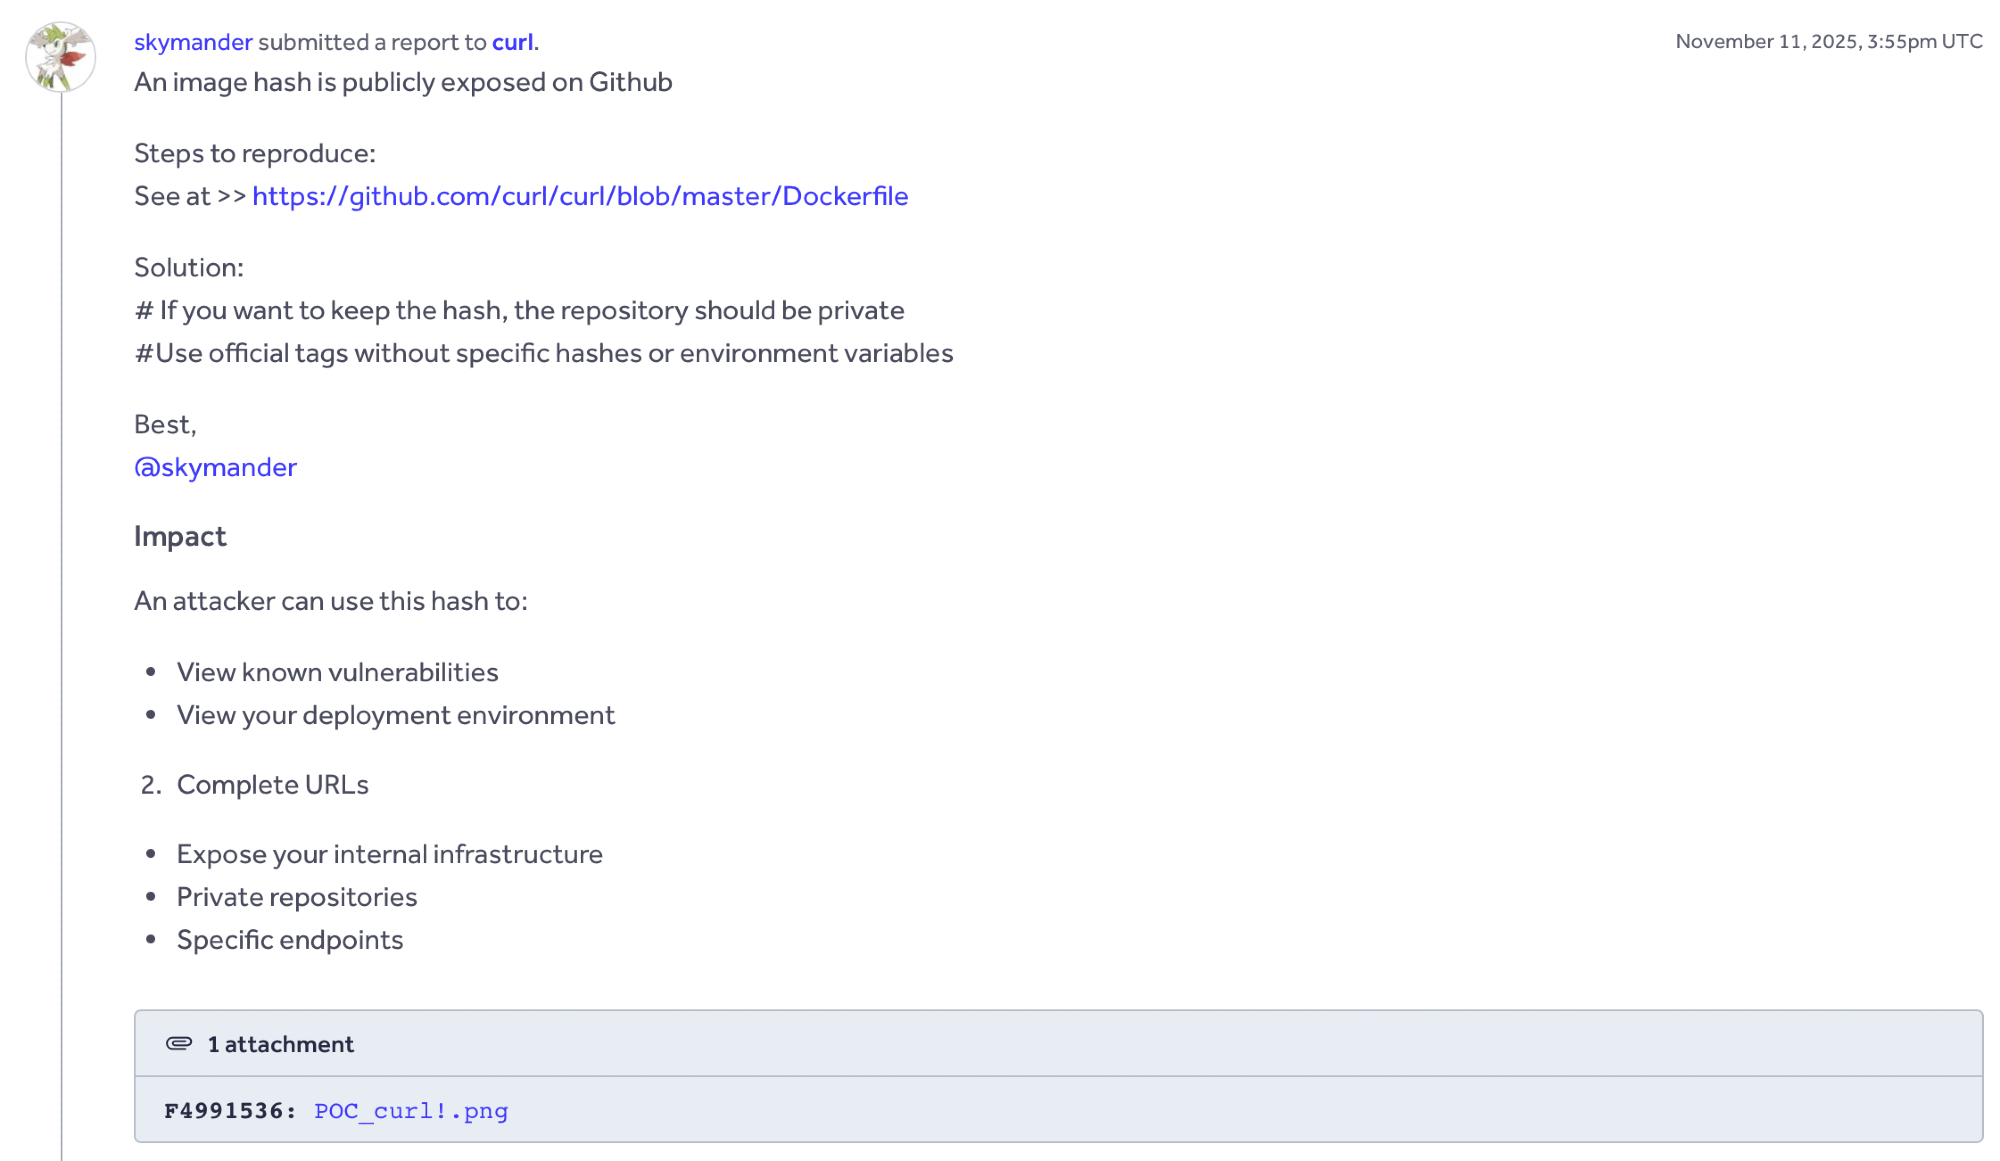This screenshot has height=1161, width=2000.
Task: Click attachment ID F4991536
Action: point(228,1111)
